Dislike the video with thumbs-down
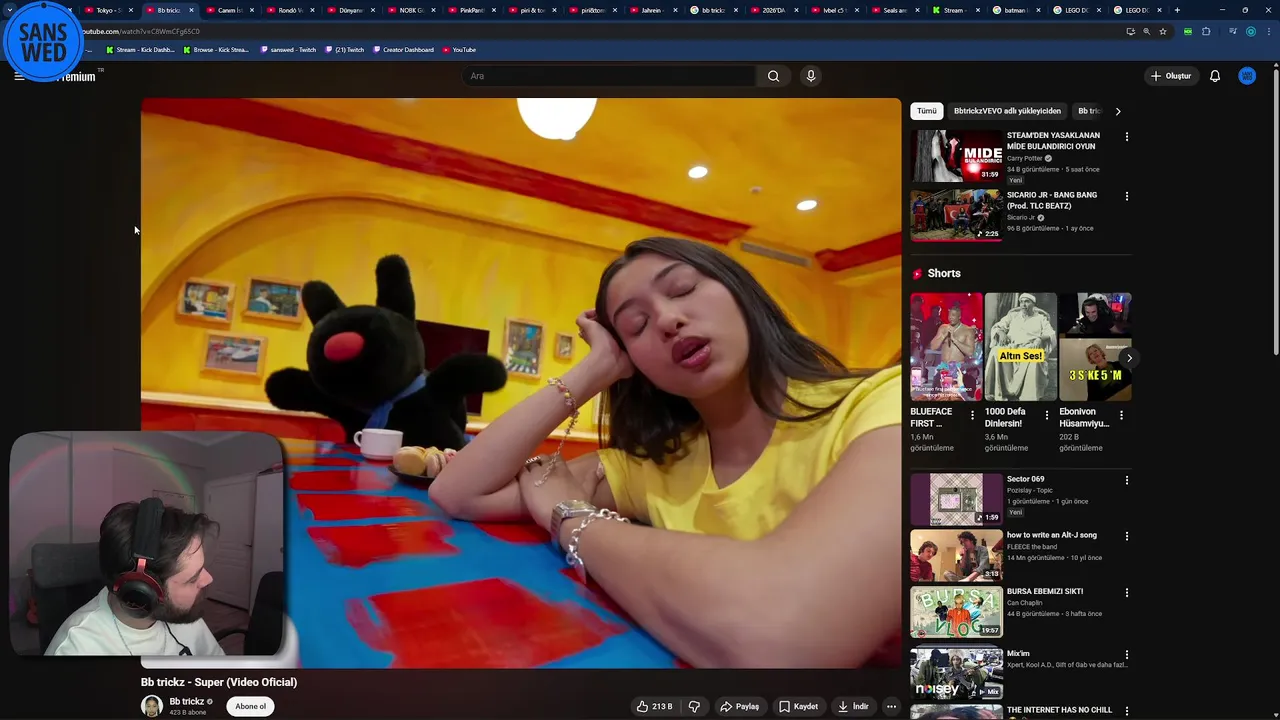The image size is (1280, 720). coord(694,706)
